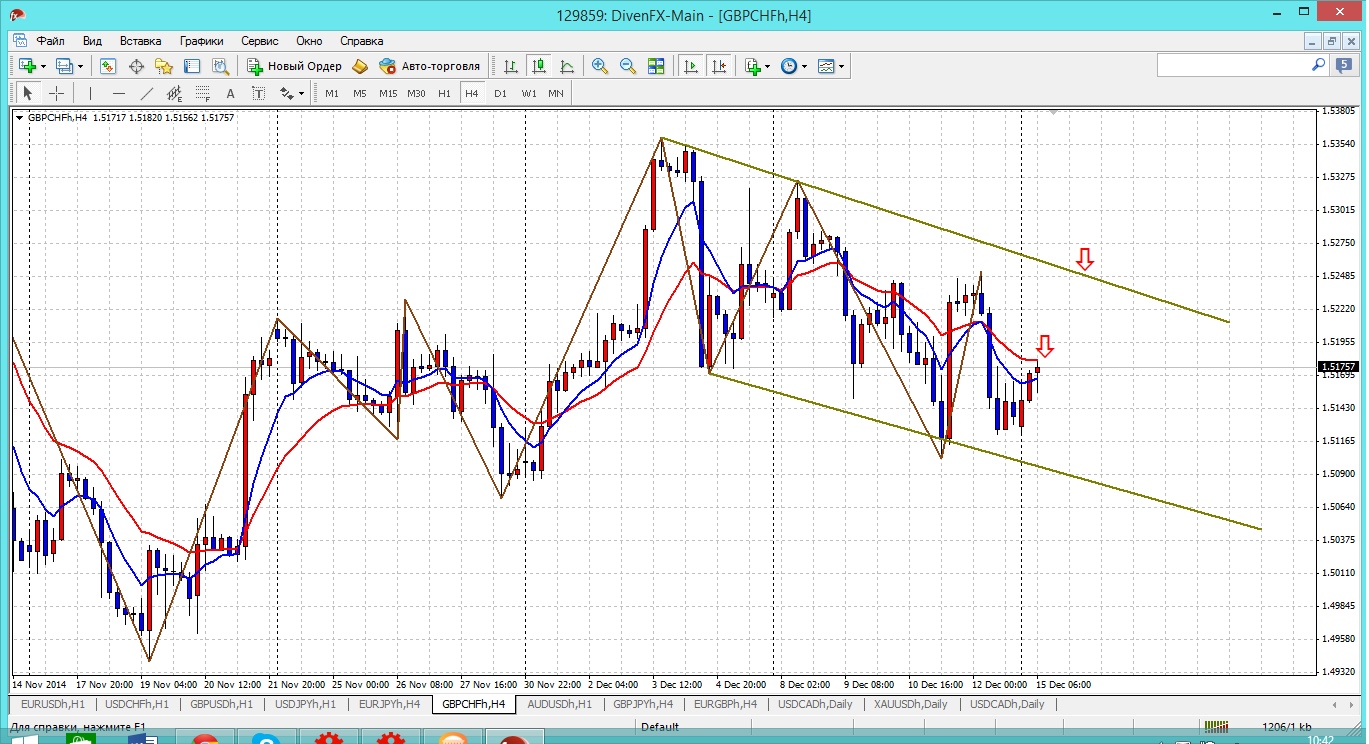This screenshot has width=1369, height=744.
Task: Toggle the Авто-торговля button
Action: pos(430,66)
